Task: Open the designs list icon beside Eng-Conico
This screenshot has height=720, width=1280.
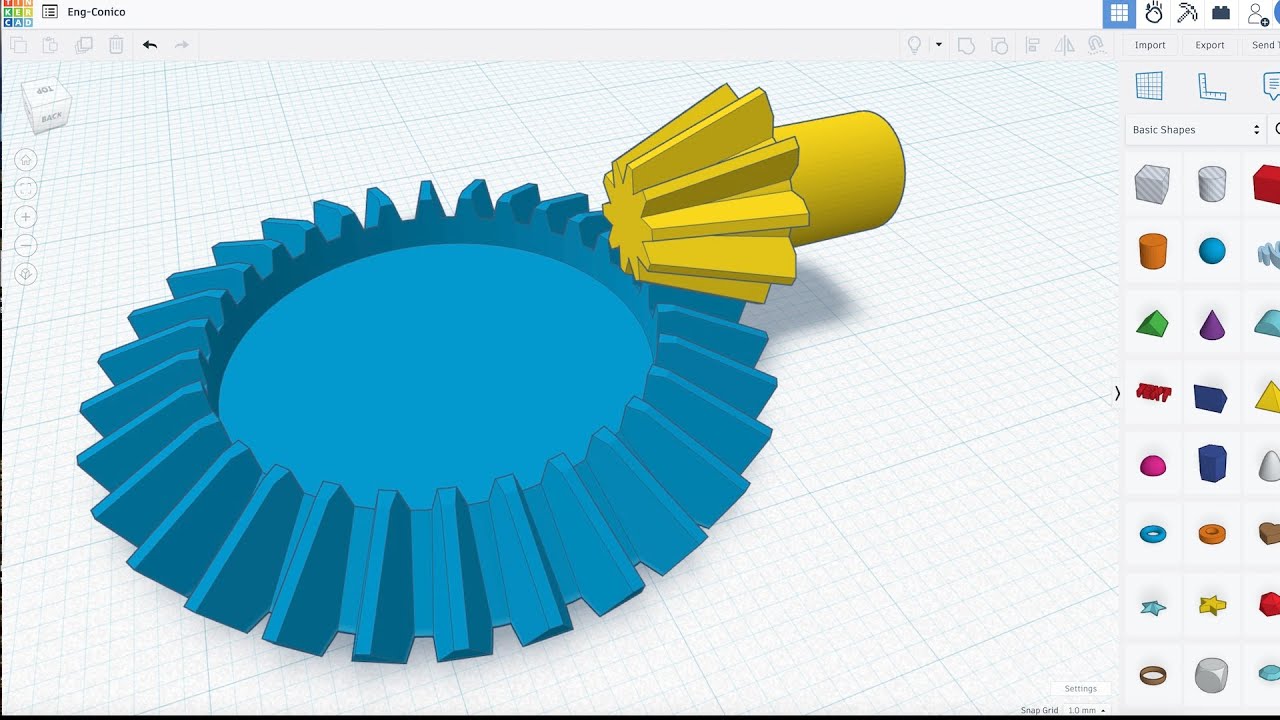Action: [50, 13]
